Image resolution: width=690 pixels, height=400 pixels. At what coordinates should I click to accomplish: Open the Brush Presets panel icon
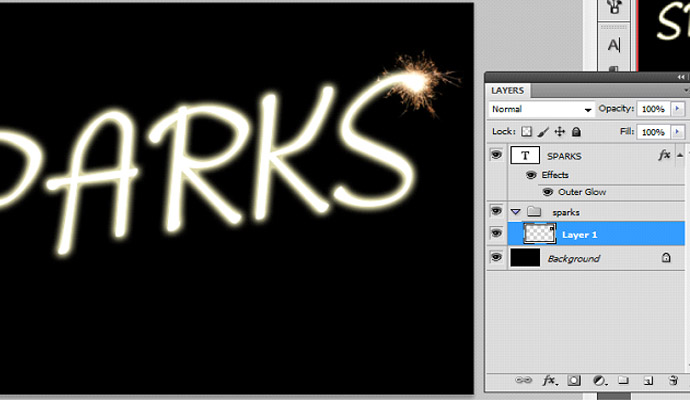[x=614, y=7]
